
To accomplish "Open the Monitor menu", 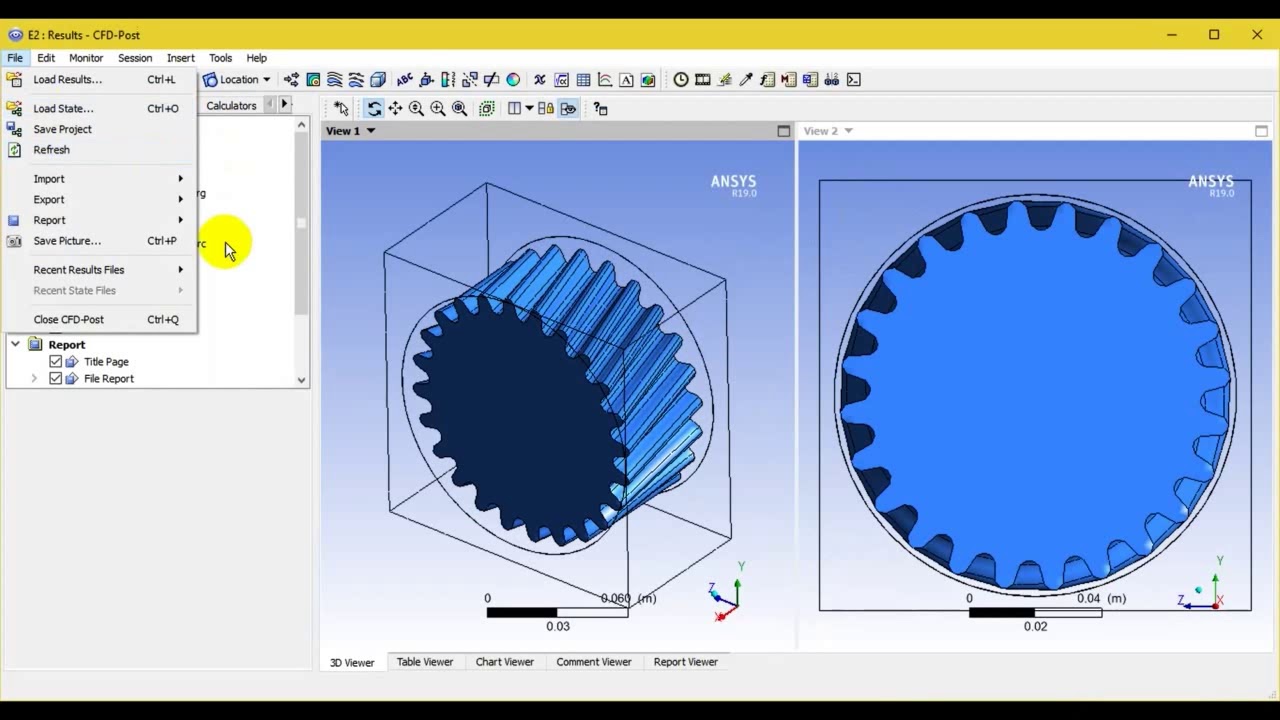I will point(86,58).
